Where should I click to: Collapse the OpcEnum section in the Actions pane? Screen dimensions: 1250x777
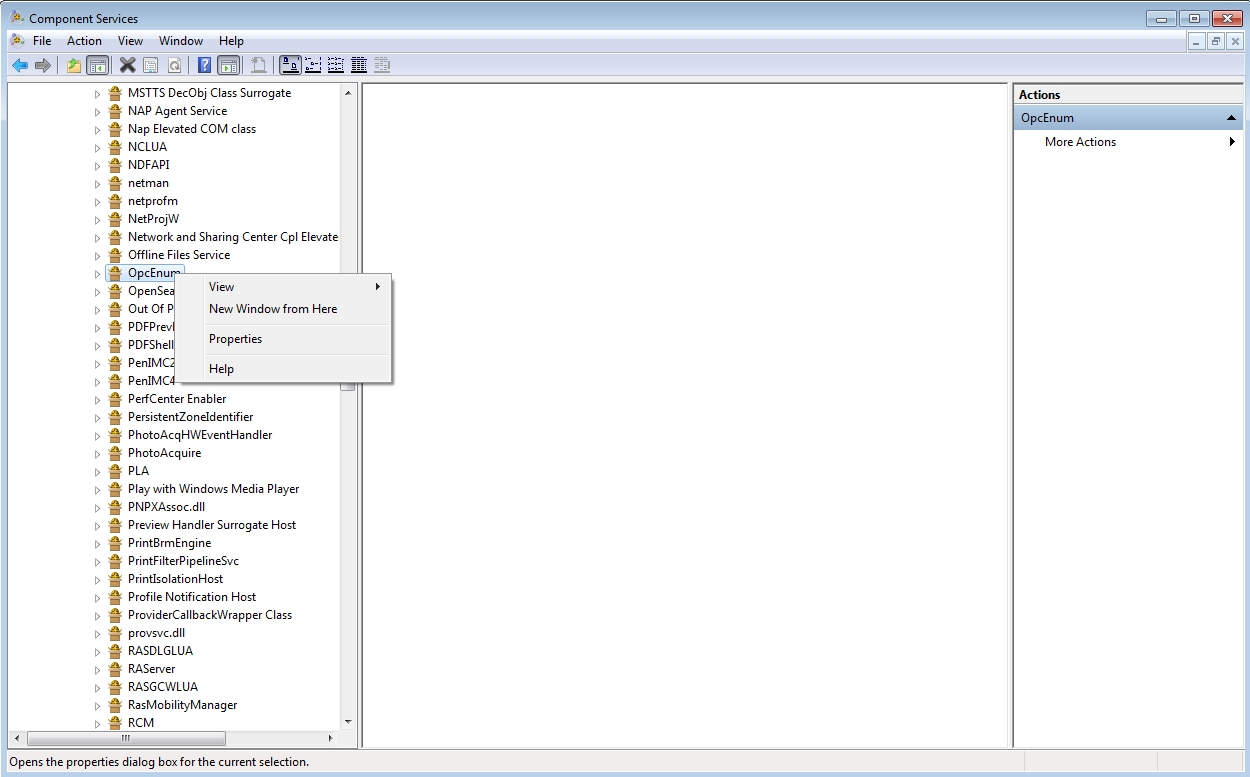pos(1231,117)
